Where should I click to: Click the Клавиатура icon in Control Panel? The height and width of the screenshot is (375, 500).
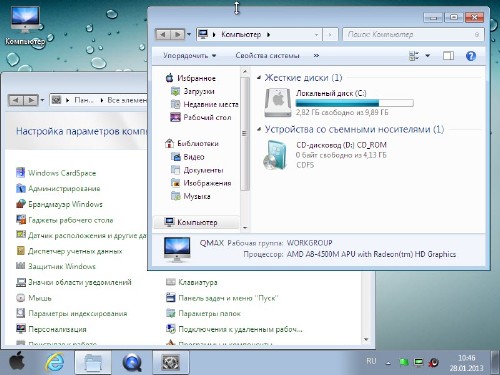[171, 282]
